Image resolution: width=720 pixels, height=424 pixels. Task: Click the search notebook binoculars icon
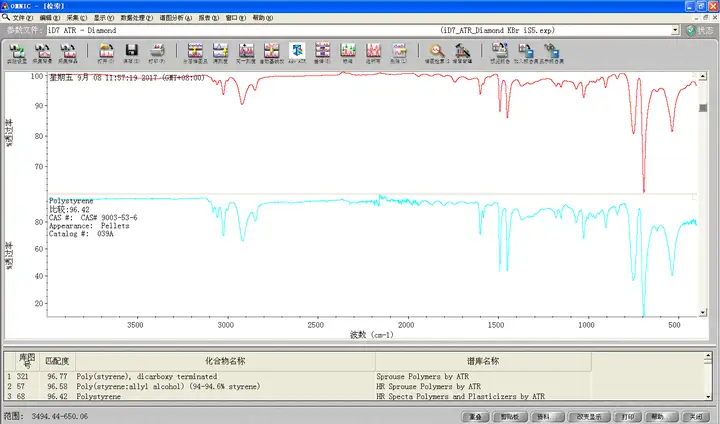click(x=551, y=53)
